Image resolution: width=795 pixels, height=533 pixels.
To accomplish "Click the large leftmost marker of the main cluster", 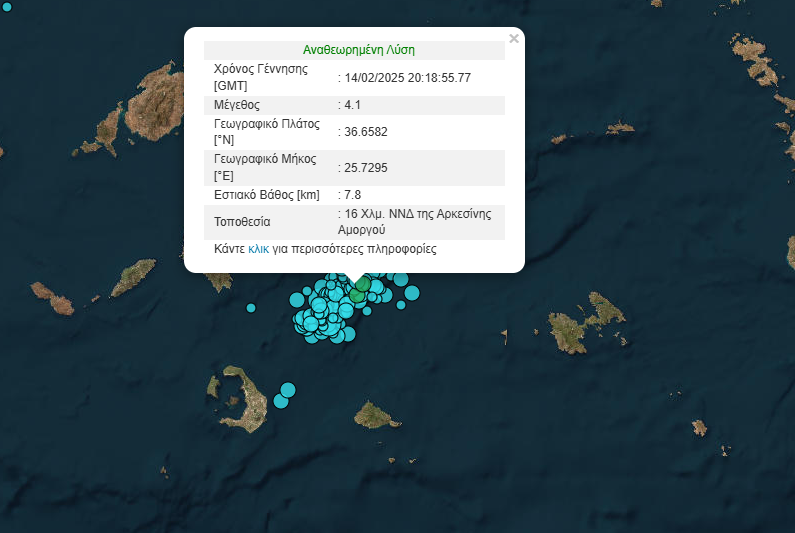I will (x=297, y=299).
